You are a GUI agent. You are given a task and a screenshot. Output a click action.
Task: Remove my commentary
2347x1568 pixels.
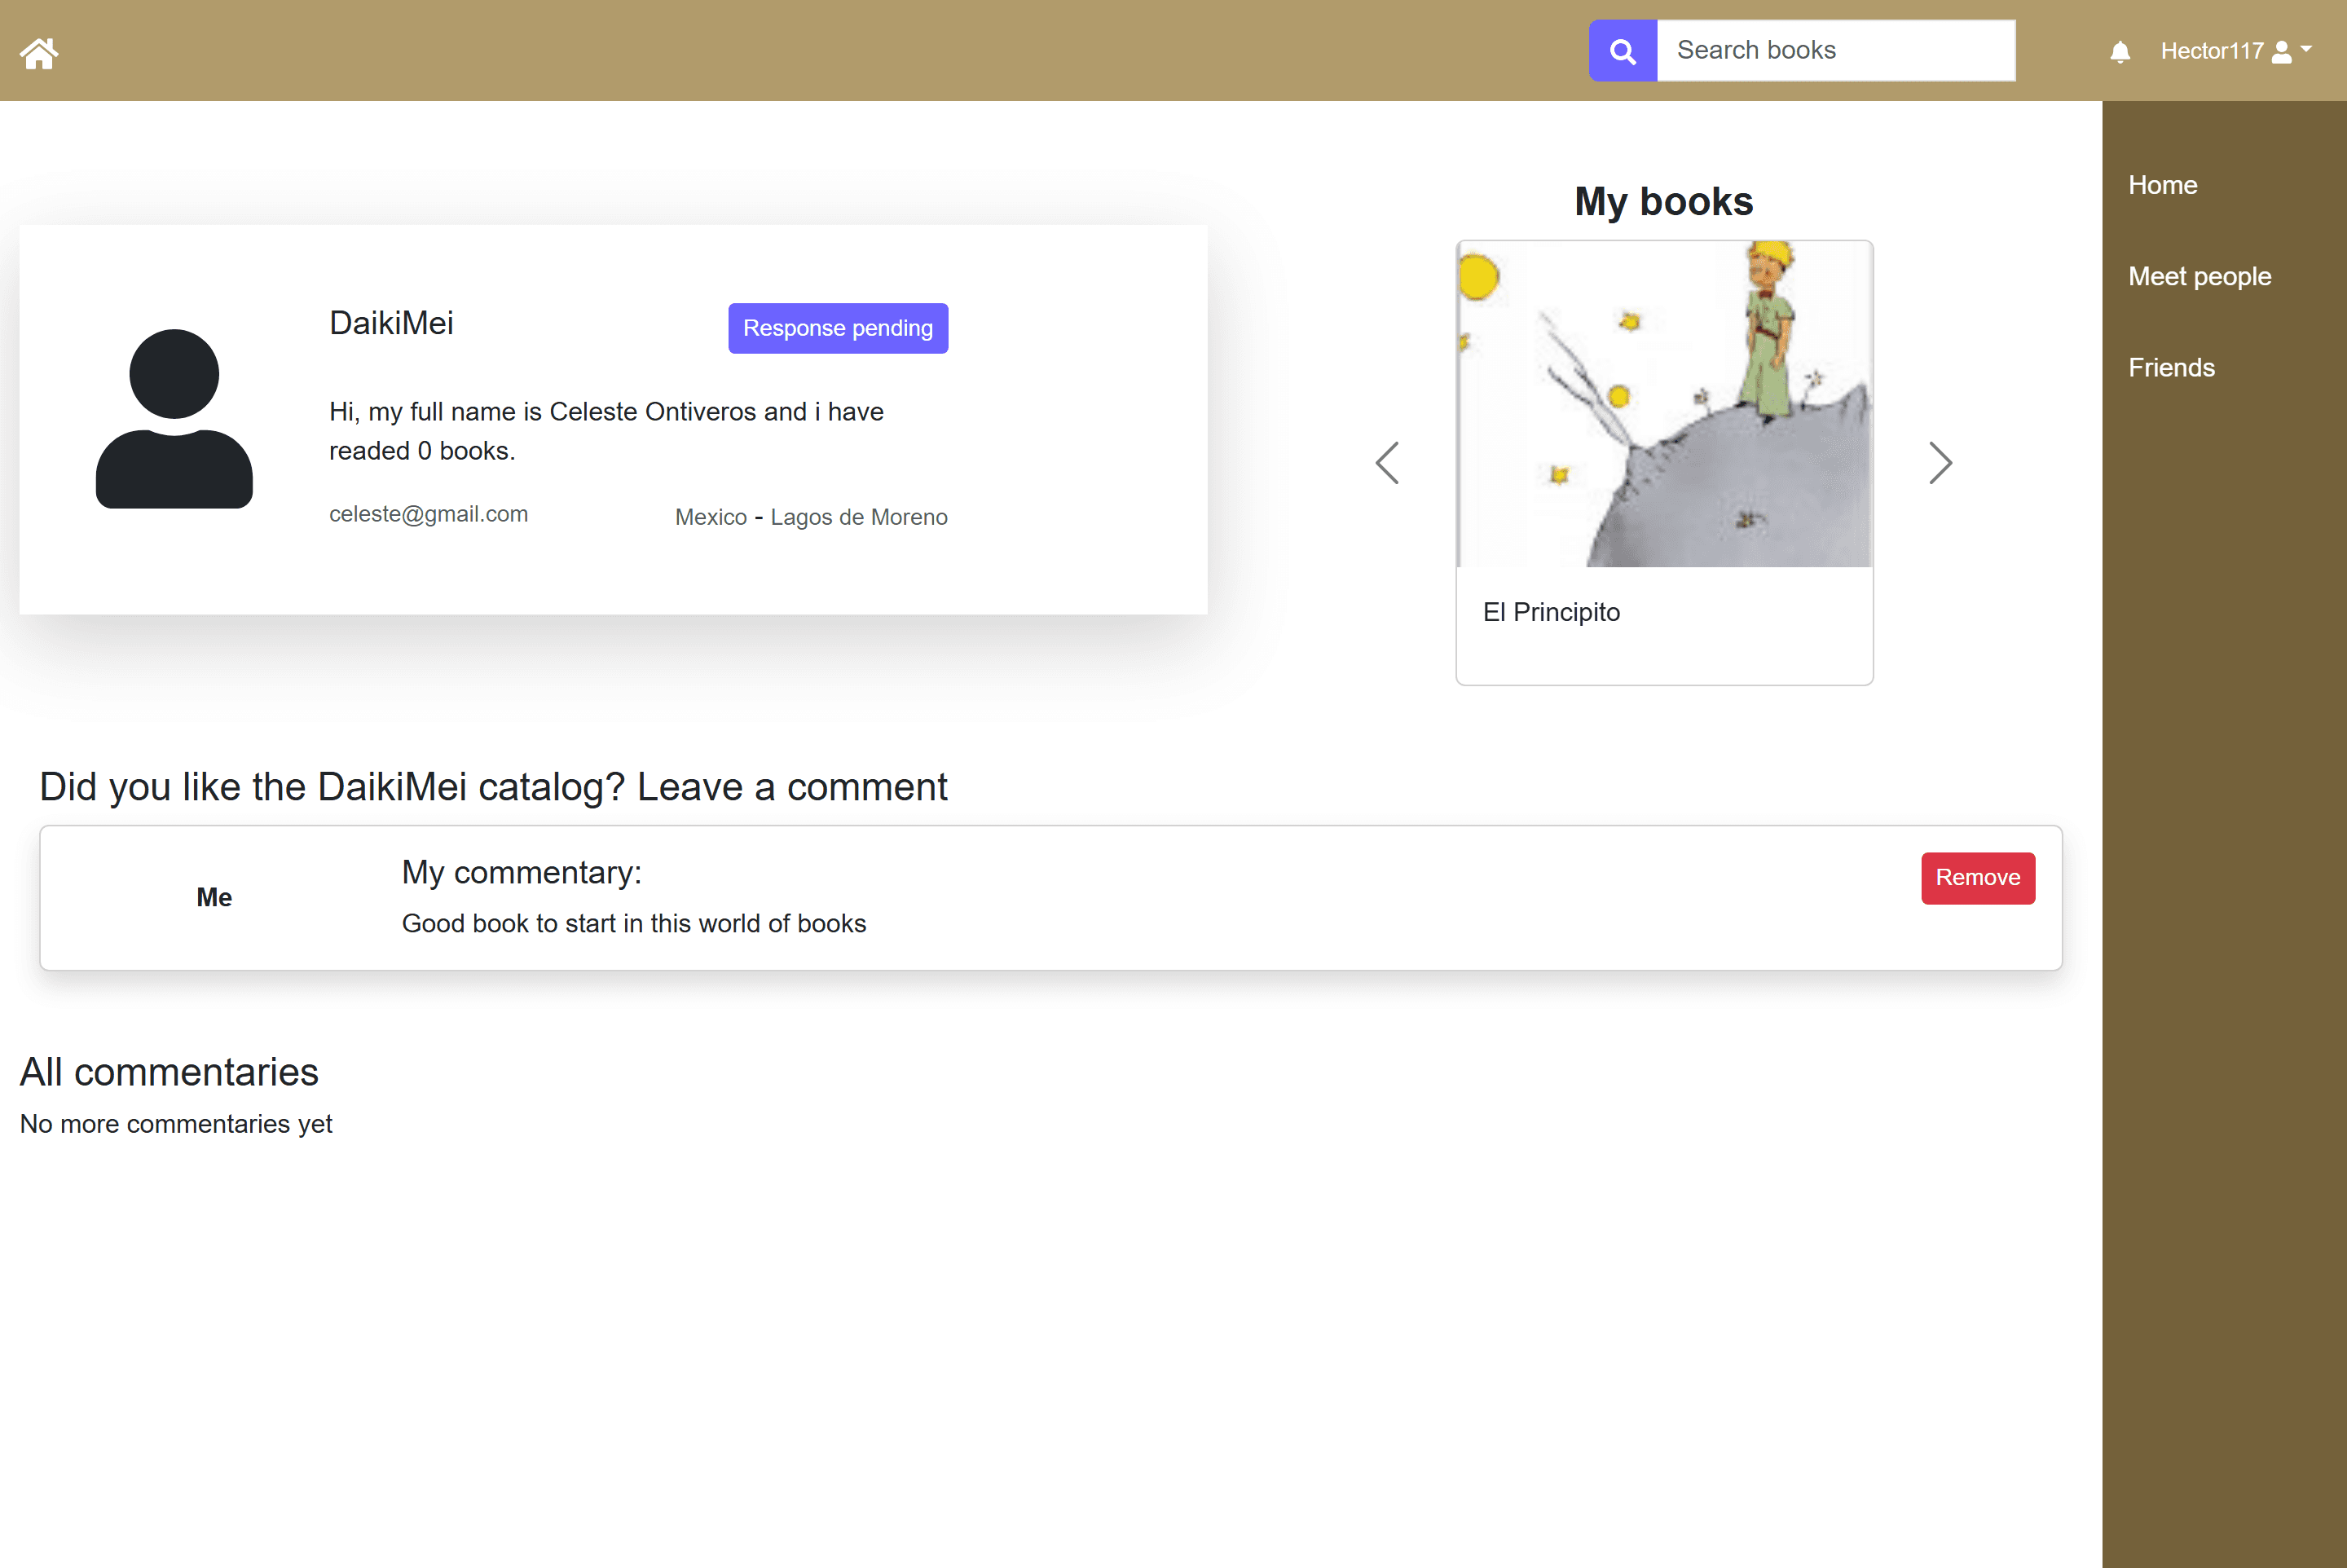1977,878
